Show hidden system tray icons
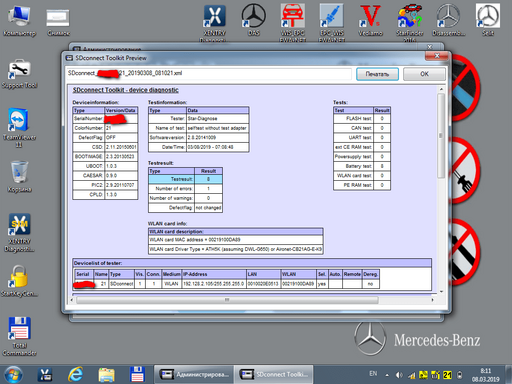 [387, 375]
